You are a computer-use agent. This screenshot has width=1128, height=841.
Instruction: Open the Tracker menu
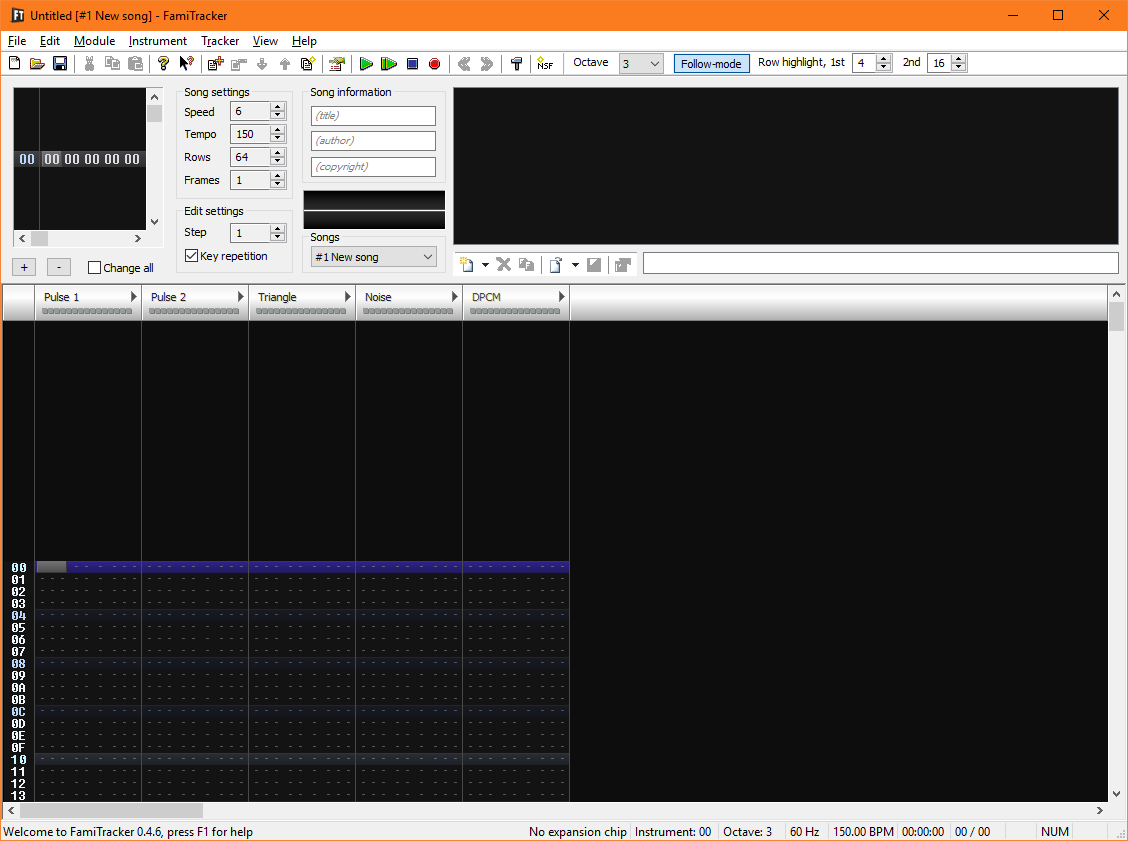[220, 41]
